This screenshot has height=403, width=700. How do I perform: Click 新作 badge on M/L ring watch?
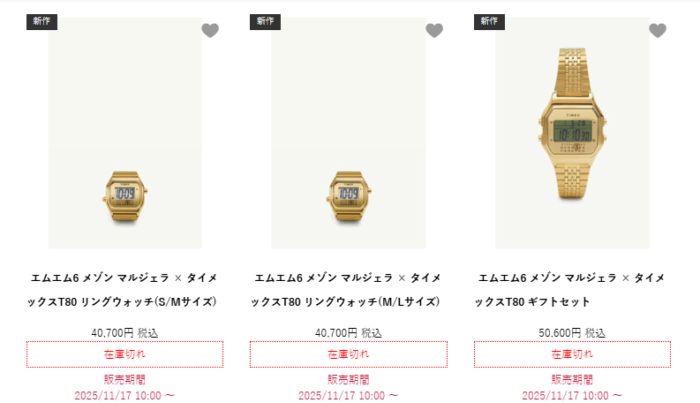(x=265, y=21)
